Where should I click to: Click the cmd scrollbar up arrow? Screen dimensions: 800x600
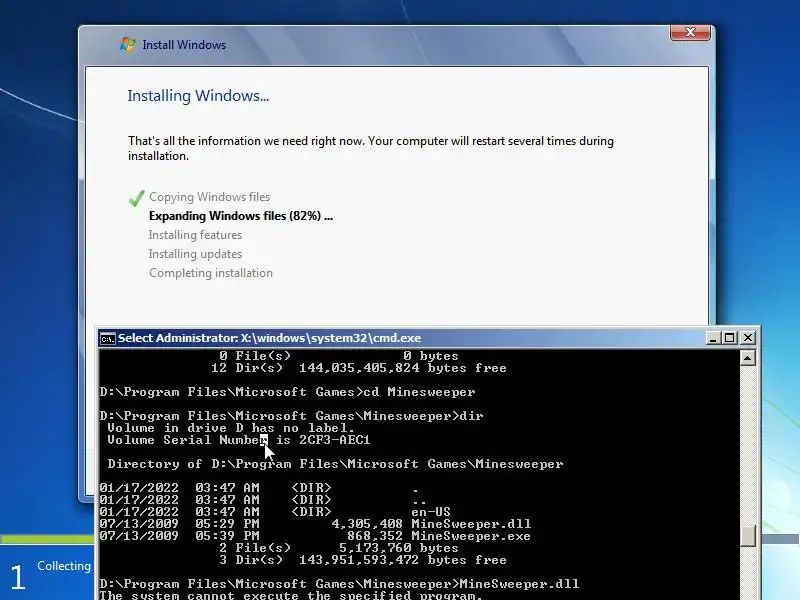(x=747, y=358)
